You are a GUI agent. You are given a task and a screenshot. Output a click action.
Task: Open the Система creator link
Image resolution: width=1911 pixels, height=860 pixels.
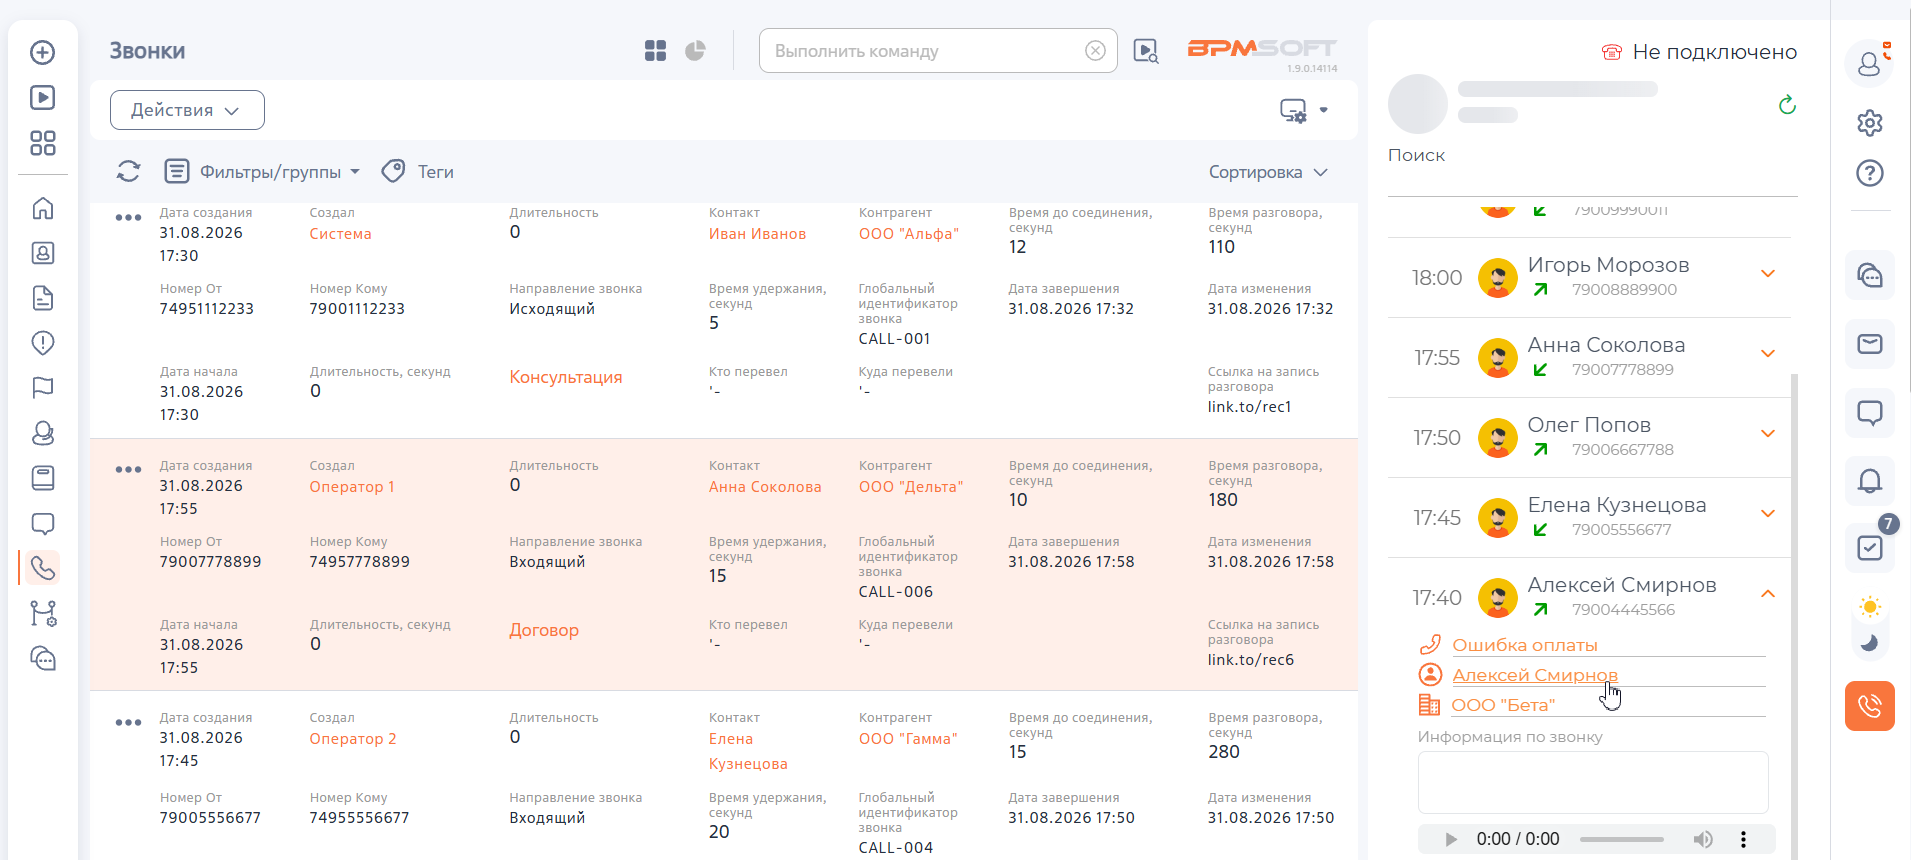(340, 234)
